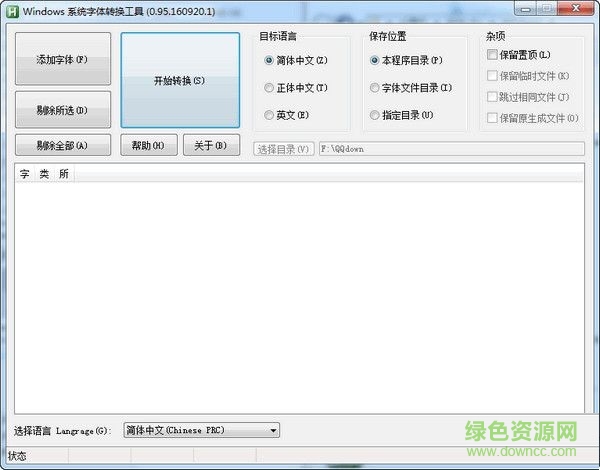The height and width of the screenshot is (470, 600).
Task: Click the 所 column header
Action: pos(64,174)
